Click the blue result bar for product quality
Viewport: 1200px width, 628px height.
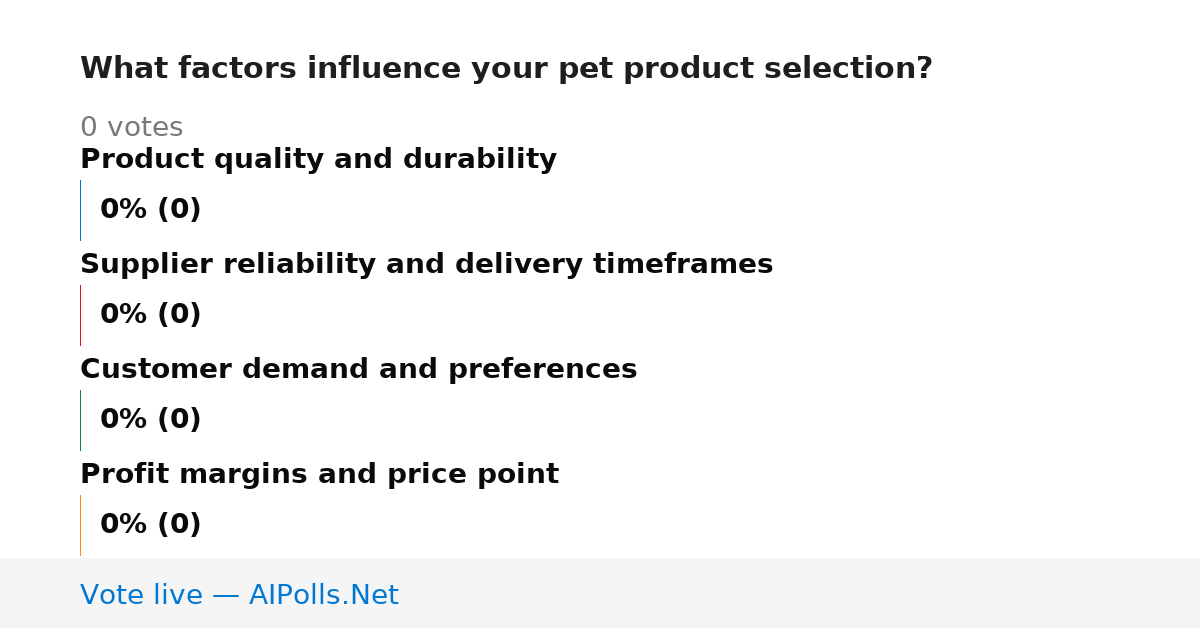tap(80, 210)
